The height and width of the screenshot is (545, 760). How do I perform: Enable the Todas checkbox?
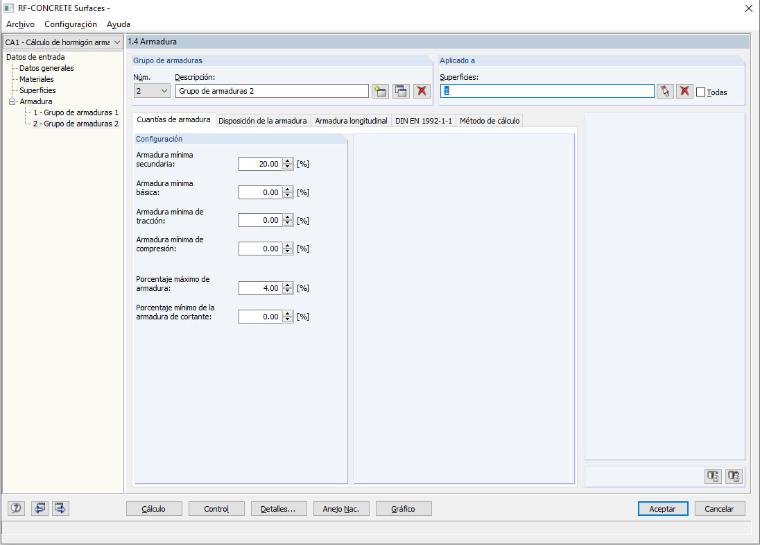point(700,92)
